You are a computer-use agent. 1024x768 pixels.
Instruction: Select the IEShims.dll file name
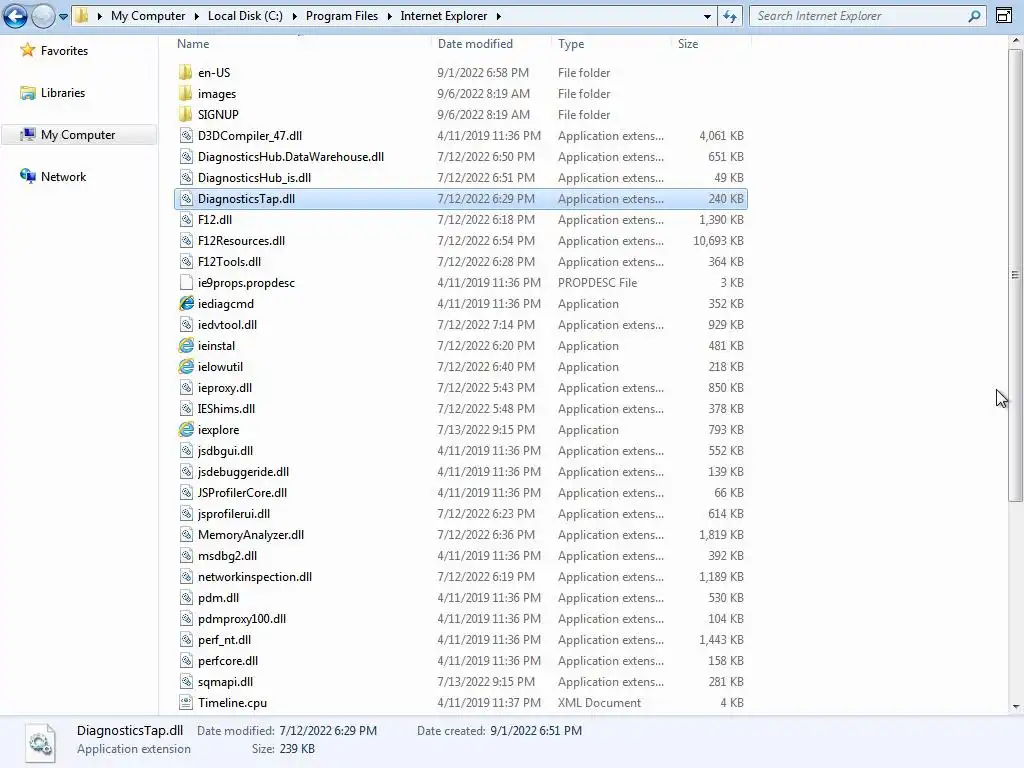pos(226,409)
